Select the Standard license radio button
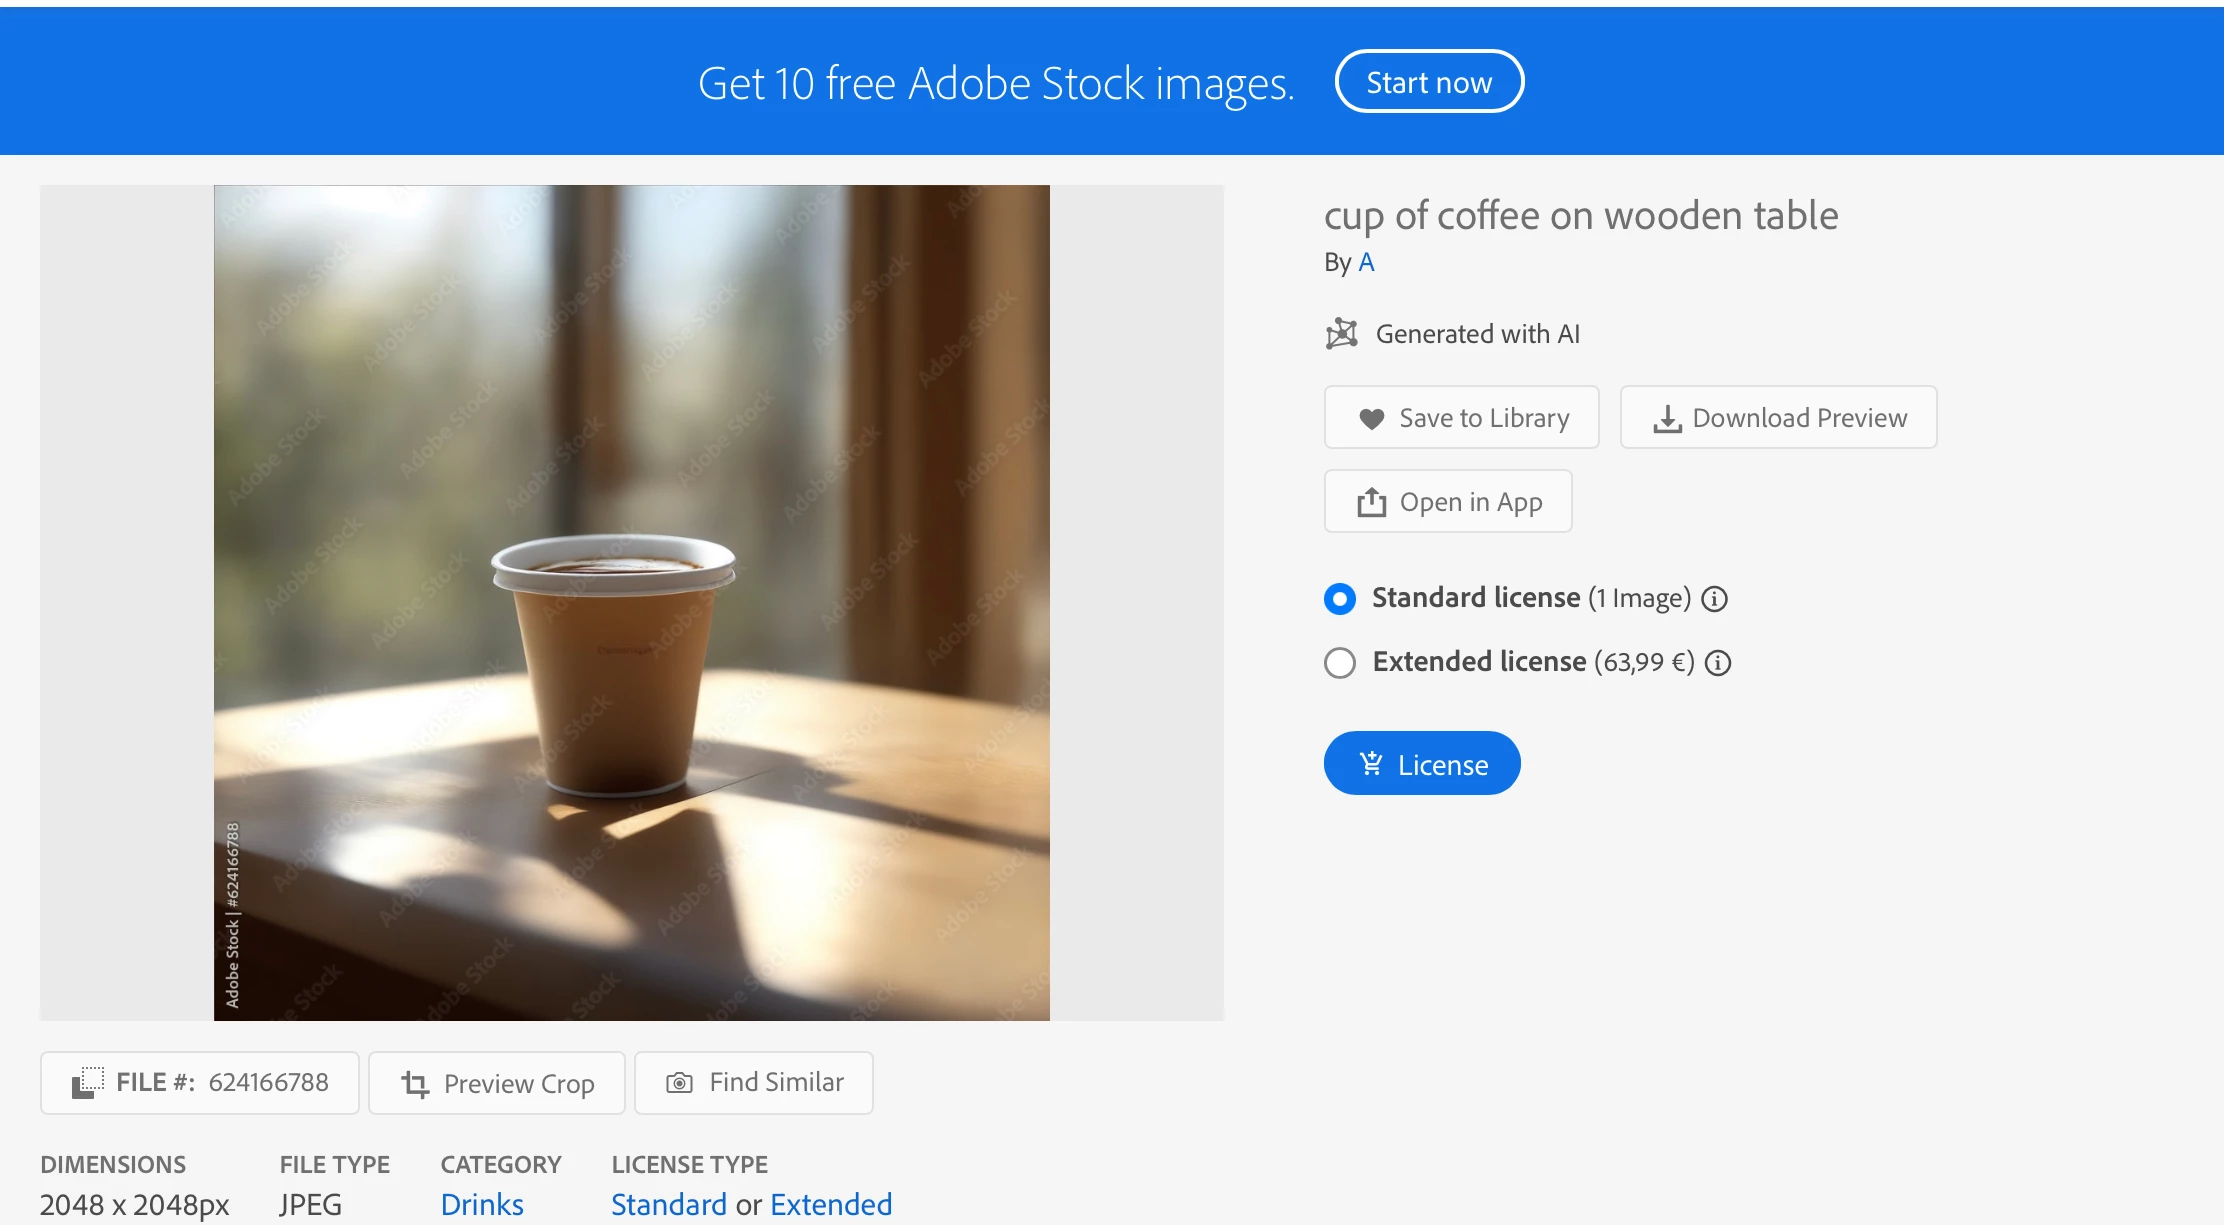This screenshot has height=1225, width=2224. [x=1339, y=599]
